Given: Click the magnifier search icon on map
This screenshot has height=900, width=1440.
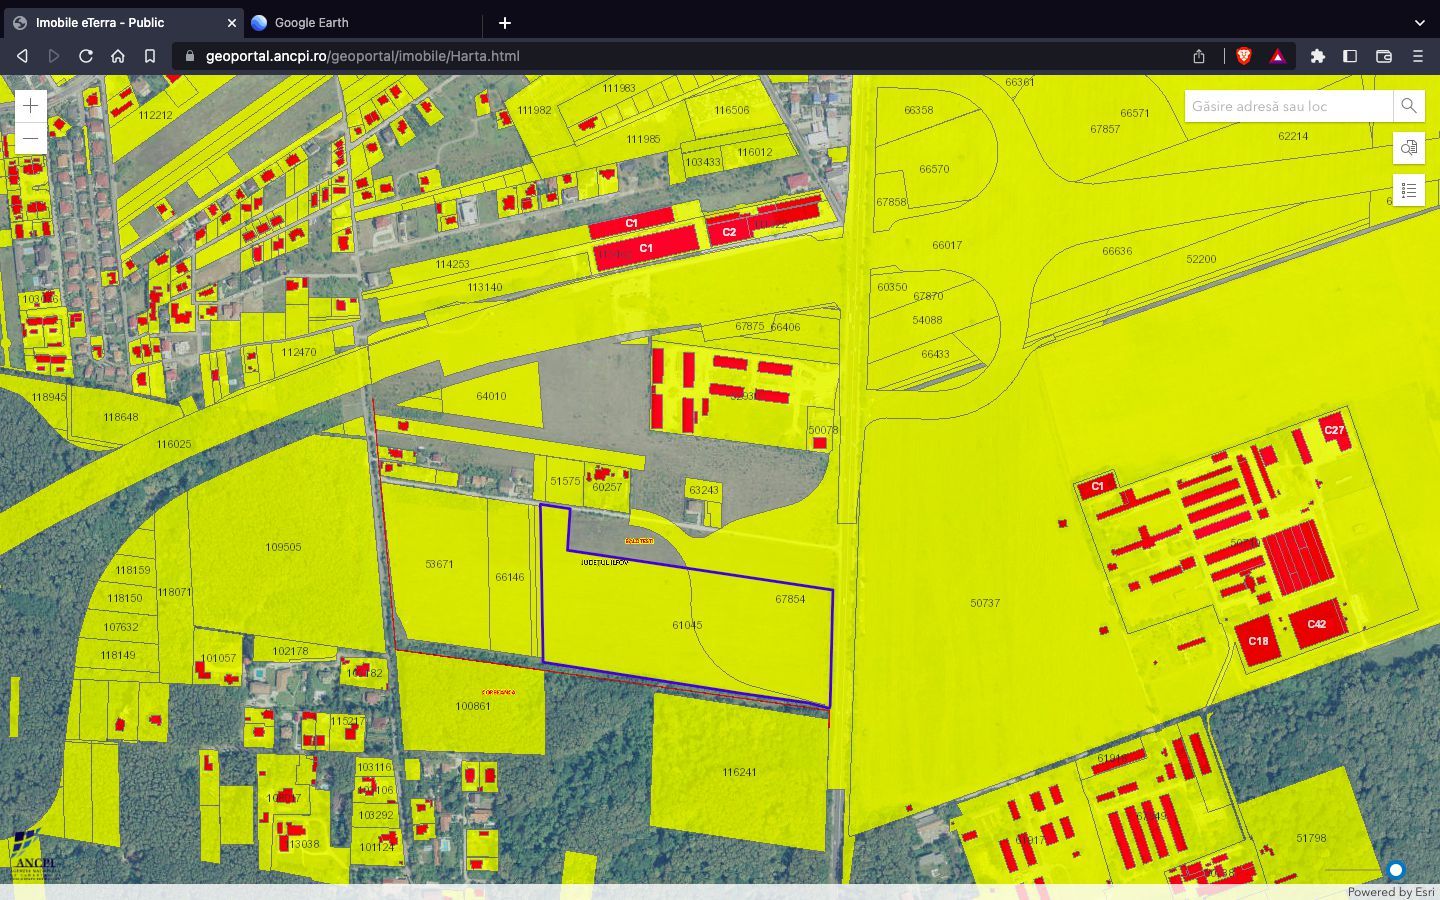Looking at the screenshot, I should pos(1408,106).
